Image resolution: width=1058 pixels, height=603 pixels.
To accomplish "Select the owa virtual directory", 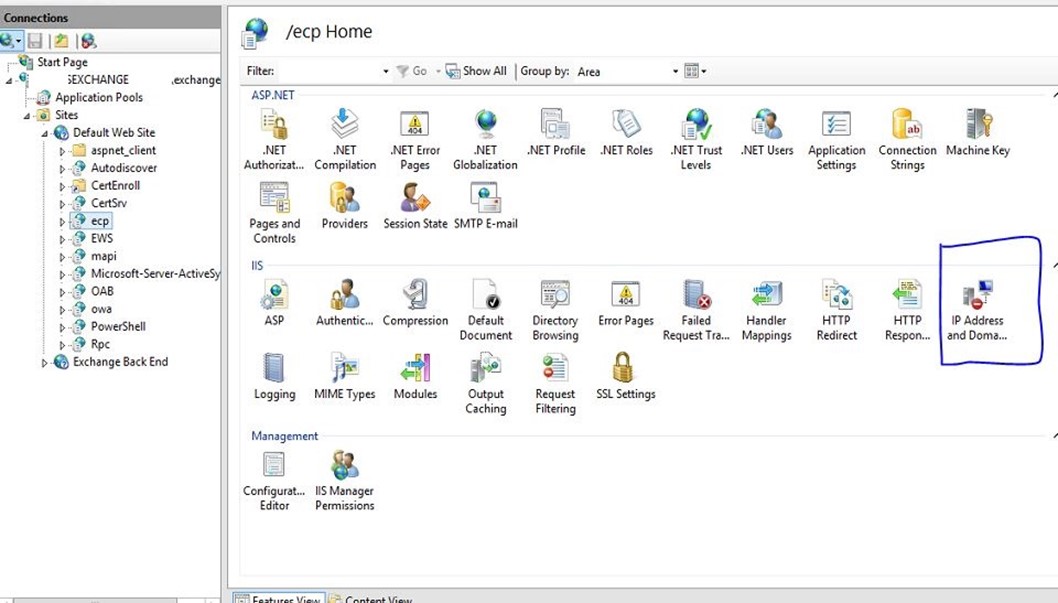I will point(101,309).
